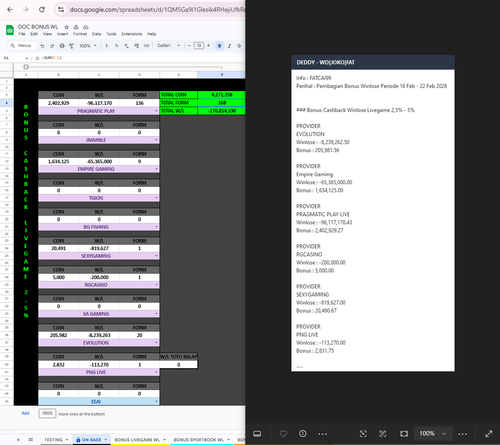Viewport: 500px width, 445px height.
Task: Open the Calibri font dropdown
Action: (x=168, y=46)
